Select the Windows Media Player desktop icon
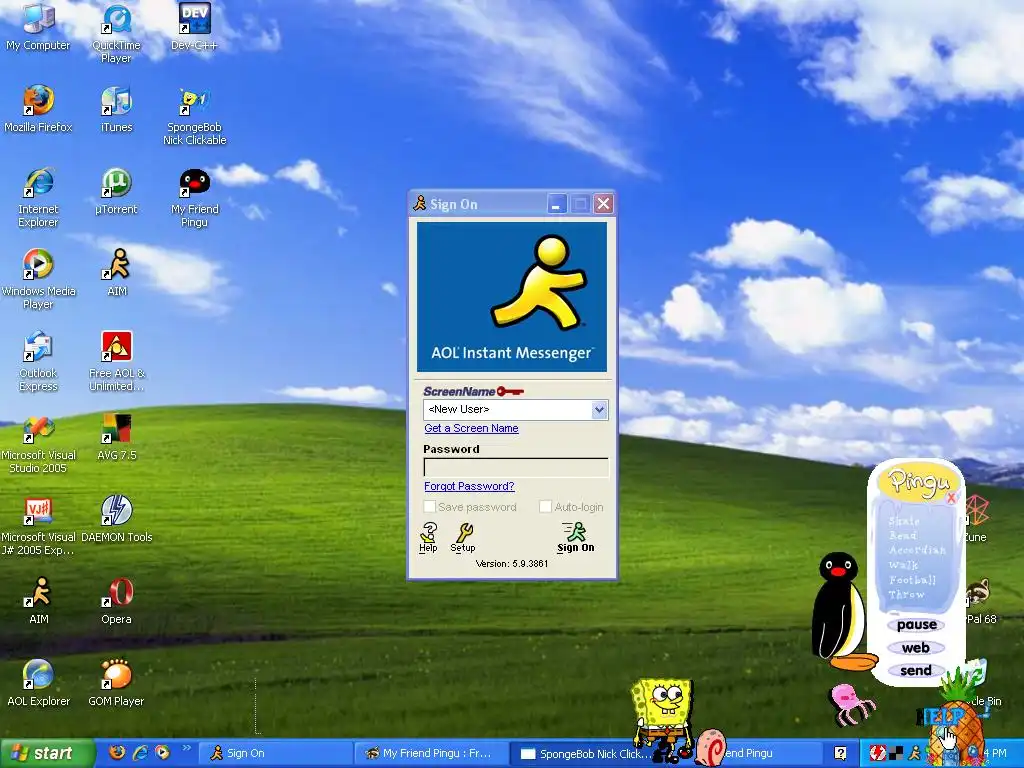The width and height of the screenshot is (1024, 768). click(x=38, y=279)
